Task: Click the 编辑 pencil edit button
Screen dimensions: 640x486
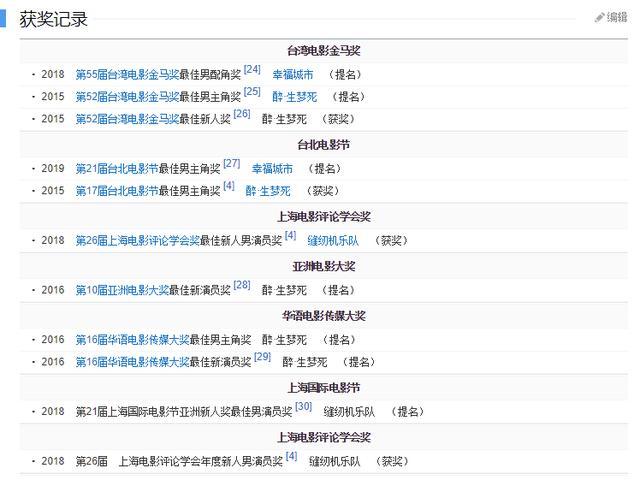Action: tap(611, 17)
